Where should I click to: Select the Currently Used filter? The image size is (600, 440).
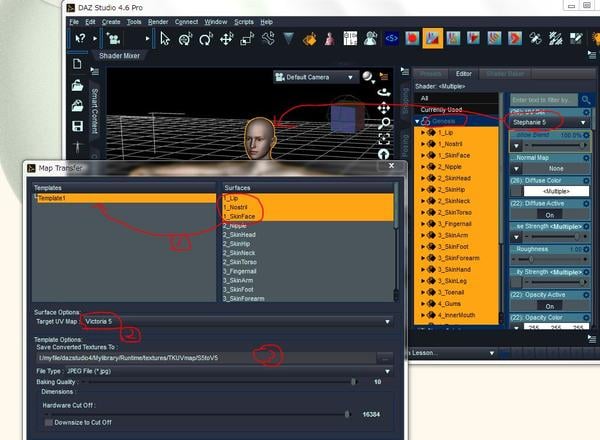(x=456, y=110)
